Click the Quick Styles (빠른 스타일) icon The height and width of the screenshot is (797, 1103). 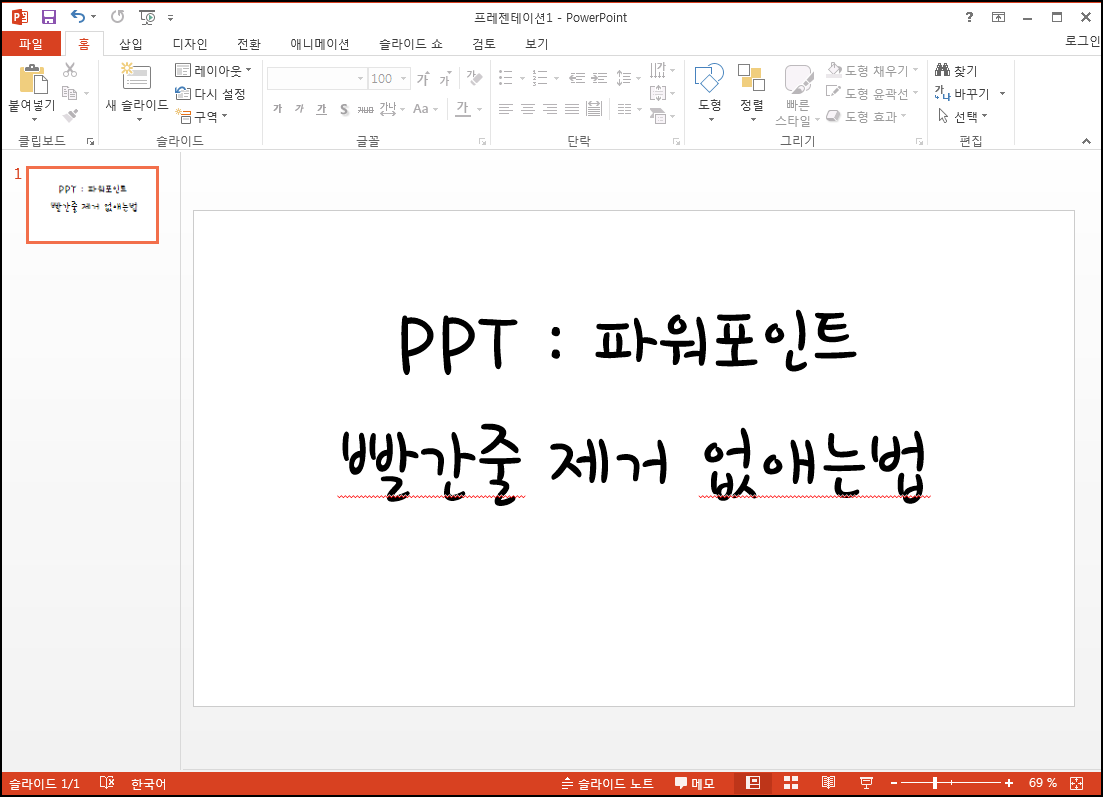click(x=798, y=79)
